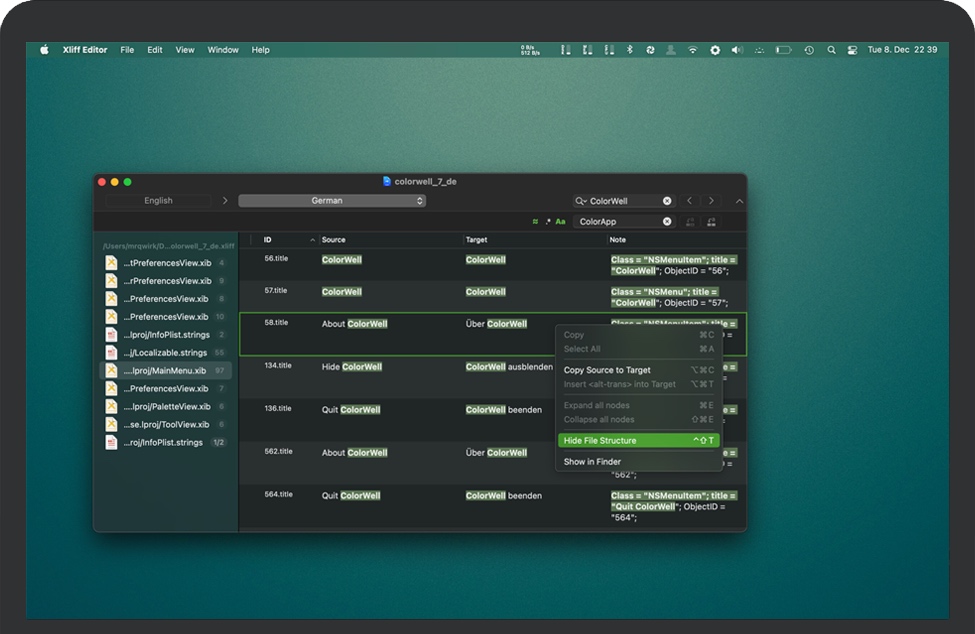
Task: Click the replace-all icon beside ColorApp
Action: pyautogui.click(x=711, y=222)
